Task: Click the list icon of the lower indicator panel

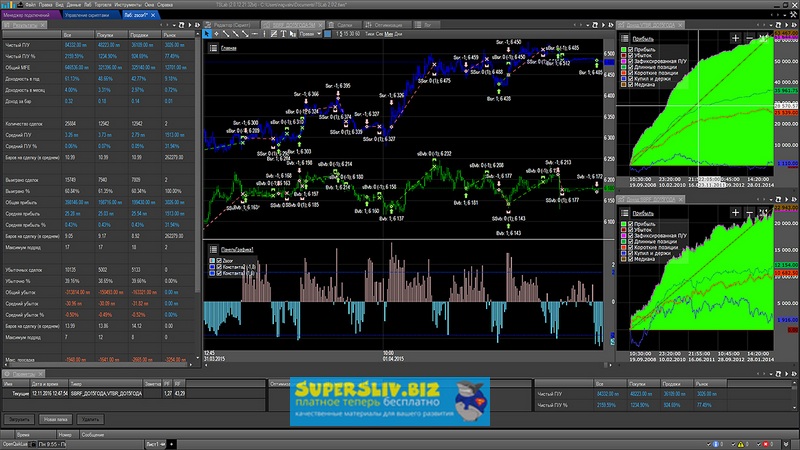Action: [212, 248]
